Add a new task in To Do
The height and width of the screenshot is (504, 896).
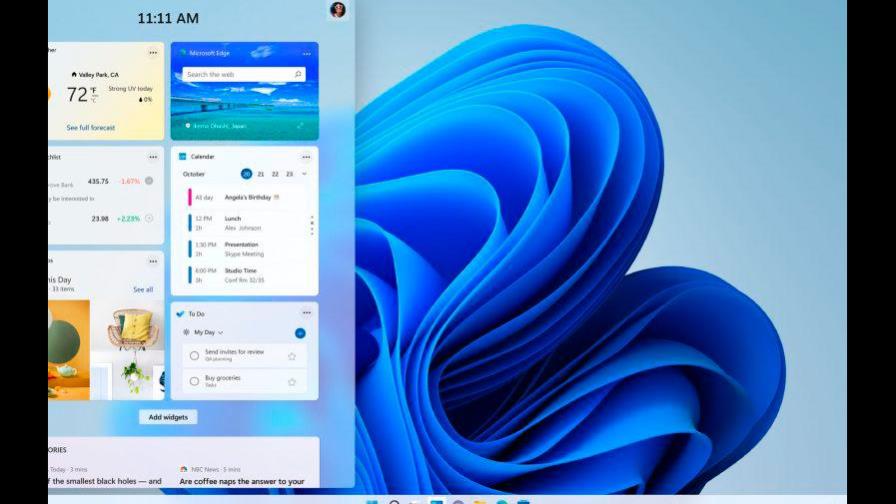pos(300,333)
